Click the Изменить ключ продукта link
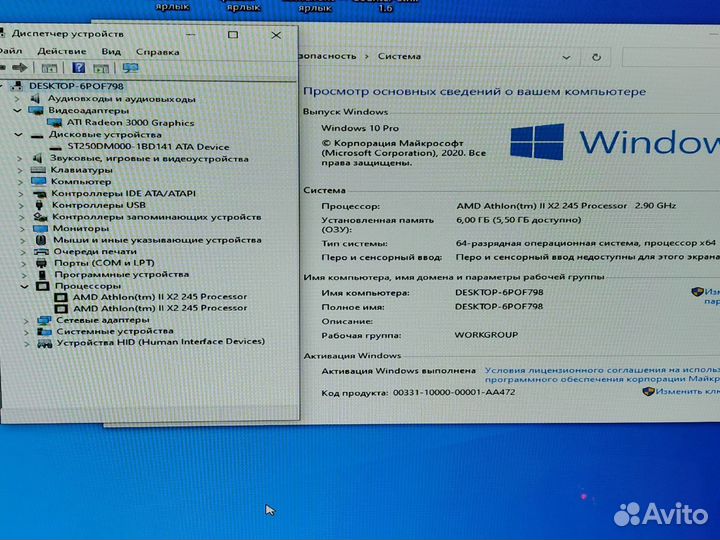Image resolution: width=720 pixels, height=540 pixels. coord(687,391)
